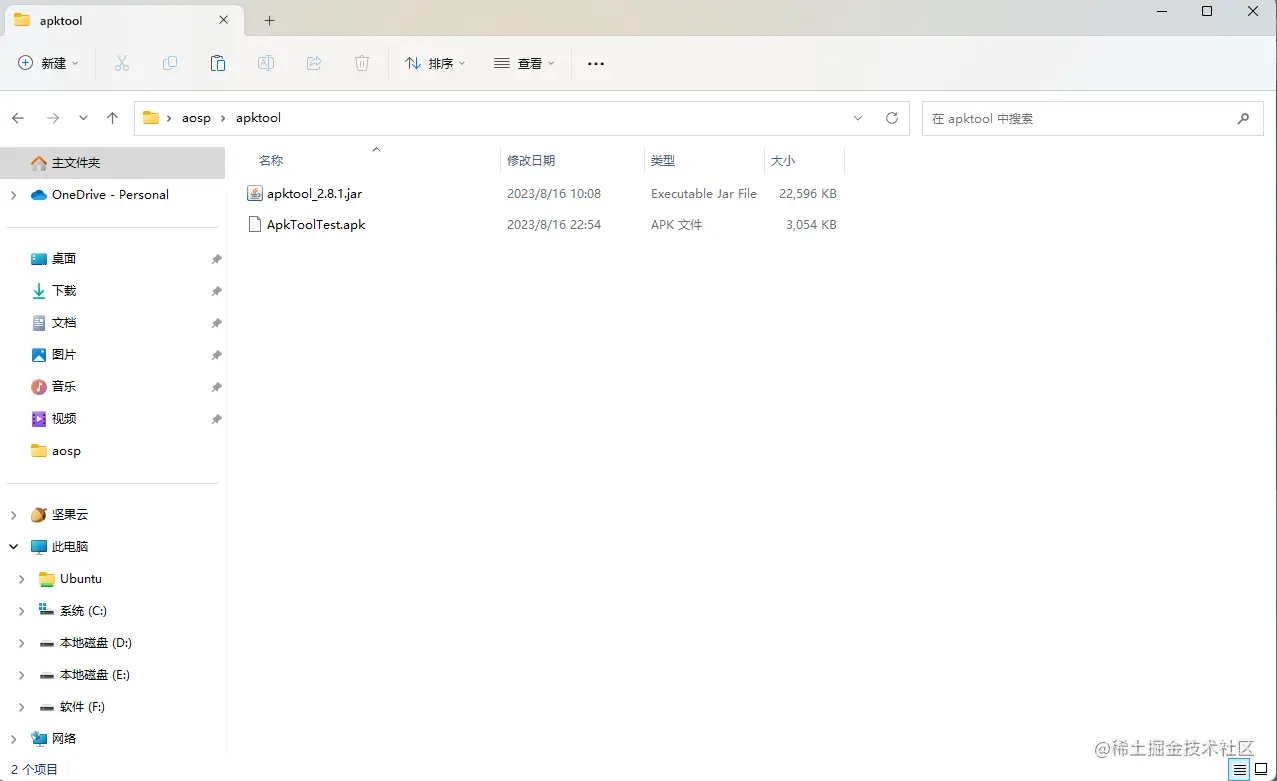Open the 查看 view options dropdown
This screenshot has width=1277, height=781.
pos(524,63)
